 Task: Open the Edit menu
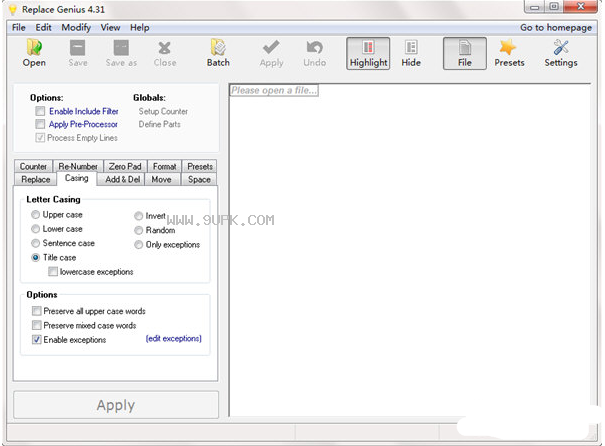point(43,27)
